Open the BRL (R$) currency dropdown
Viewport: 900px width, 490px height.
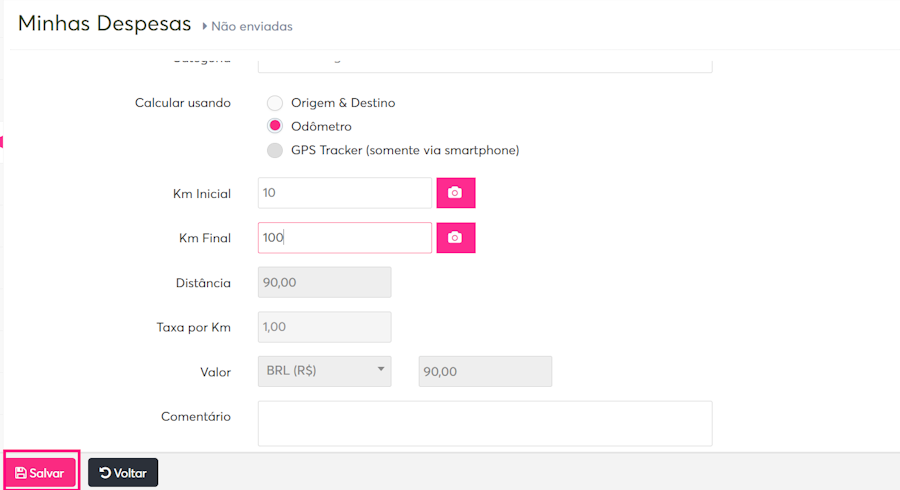point(324,371)
